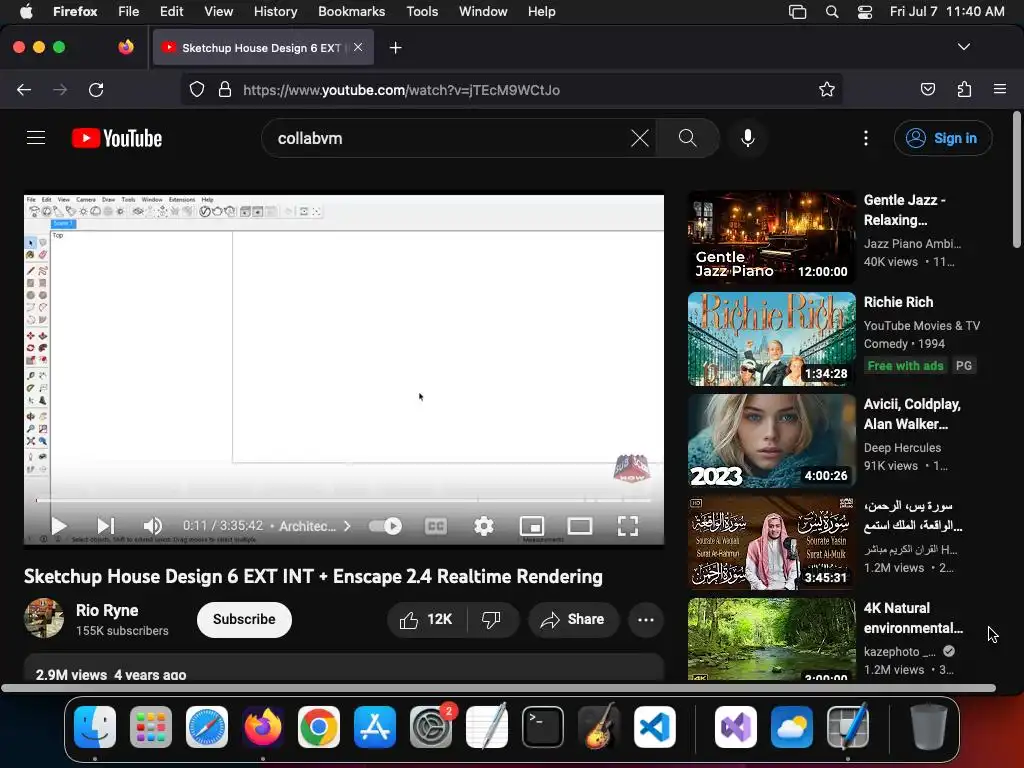
Task: Toggle closed captions CC button
Action: point(436,526)
